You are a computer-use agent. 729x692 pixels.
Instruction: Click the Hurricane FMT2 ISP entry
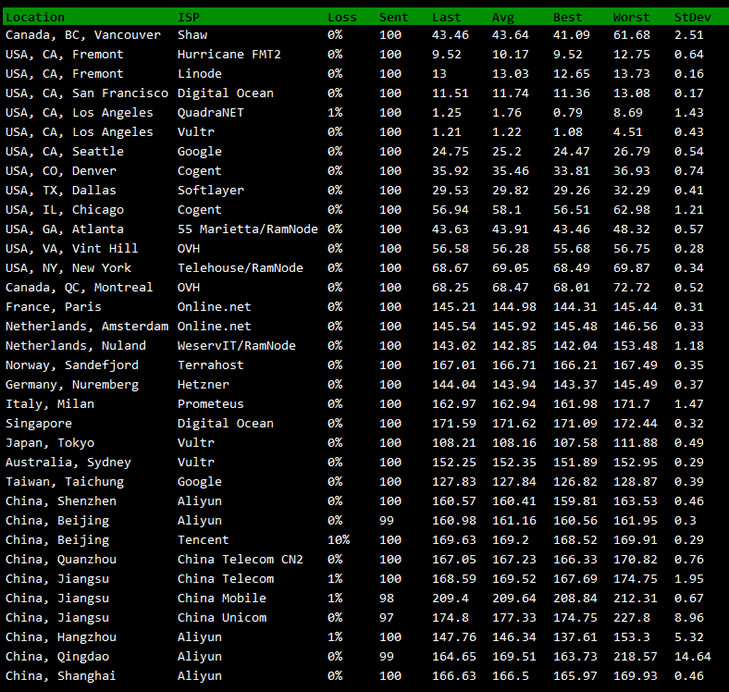229,54
